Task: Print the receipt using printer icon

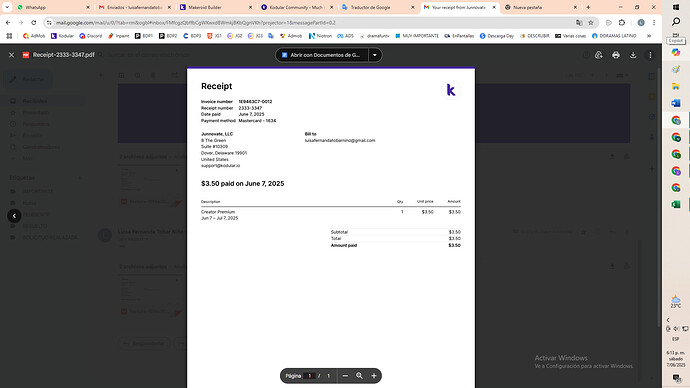Action: [x=616, y=55]
